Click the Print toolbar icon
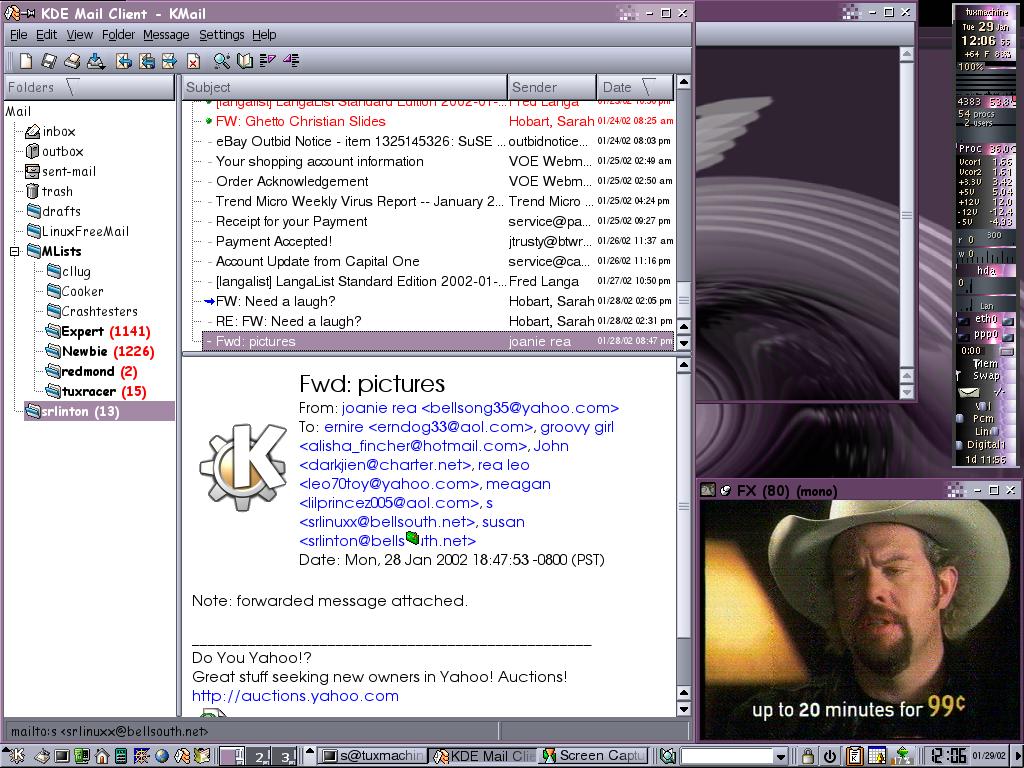 point(72,61)
